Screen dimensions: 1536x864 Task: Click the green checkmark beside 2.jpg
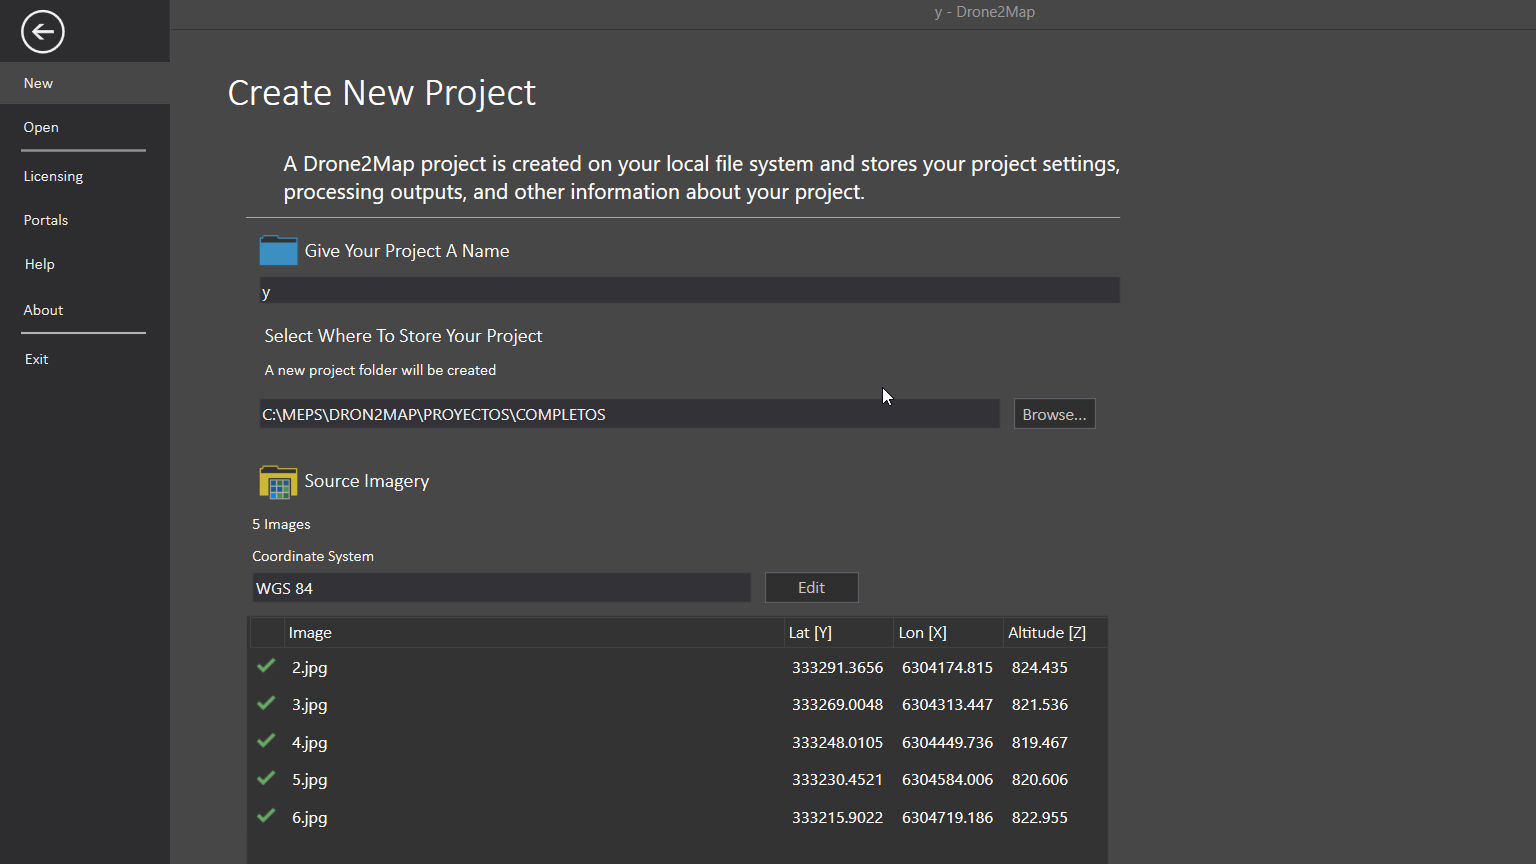tap(266, 666)
